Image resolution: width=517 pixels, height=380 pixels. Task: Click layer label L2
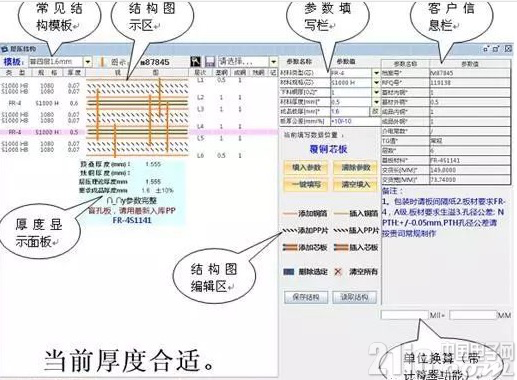click(200, 98)
